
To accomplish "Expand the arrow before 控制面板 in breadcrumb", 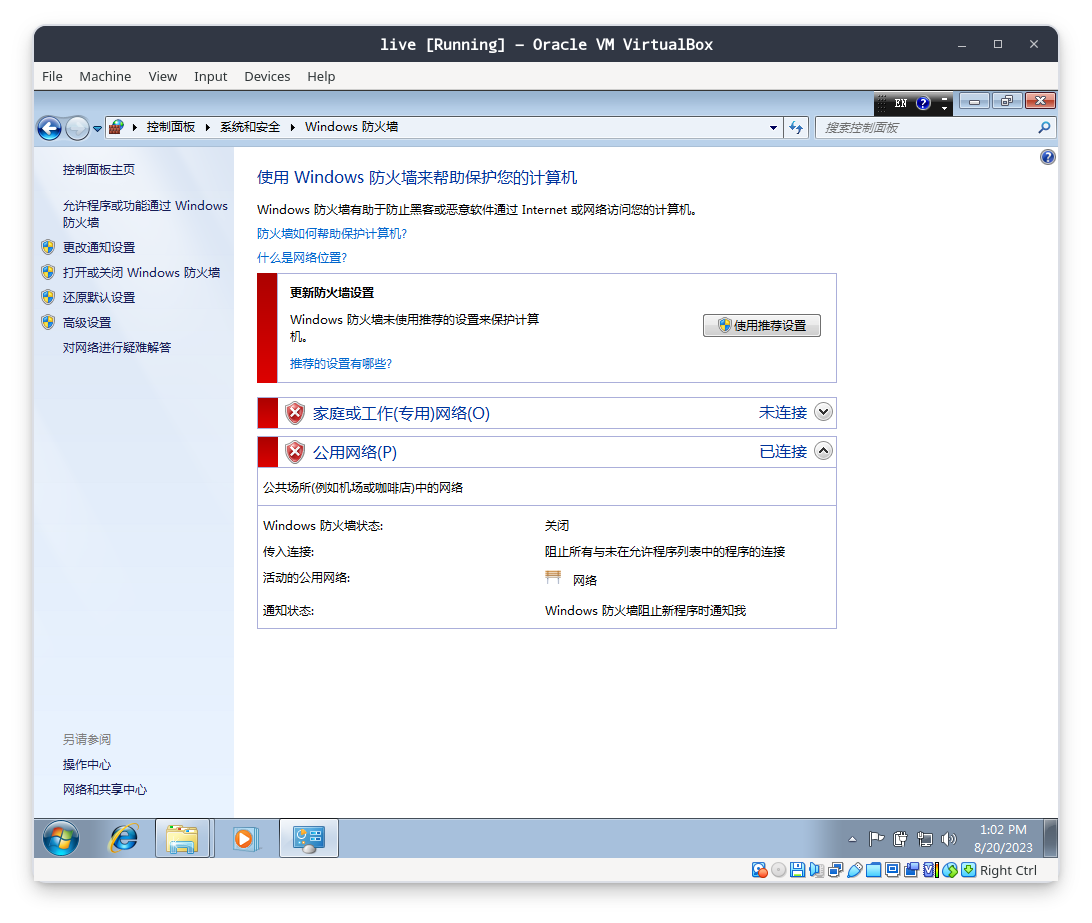I will (134, 127).
